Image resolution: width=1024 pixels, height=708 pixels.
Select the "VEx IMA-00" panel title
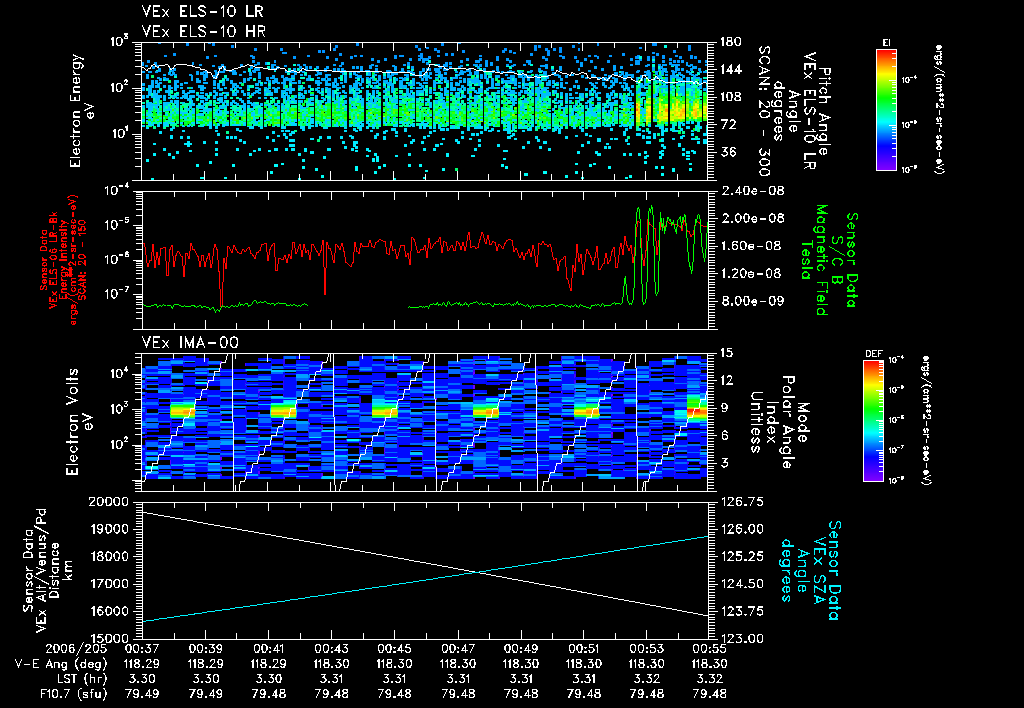point(190,342)
